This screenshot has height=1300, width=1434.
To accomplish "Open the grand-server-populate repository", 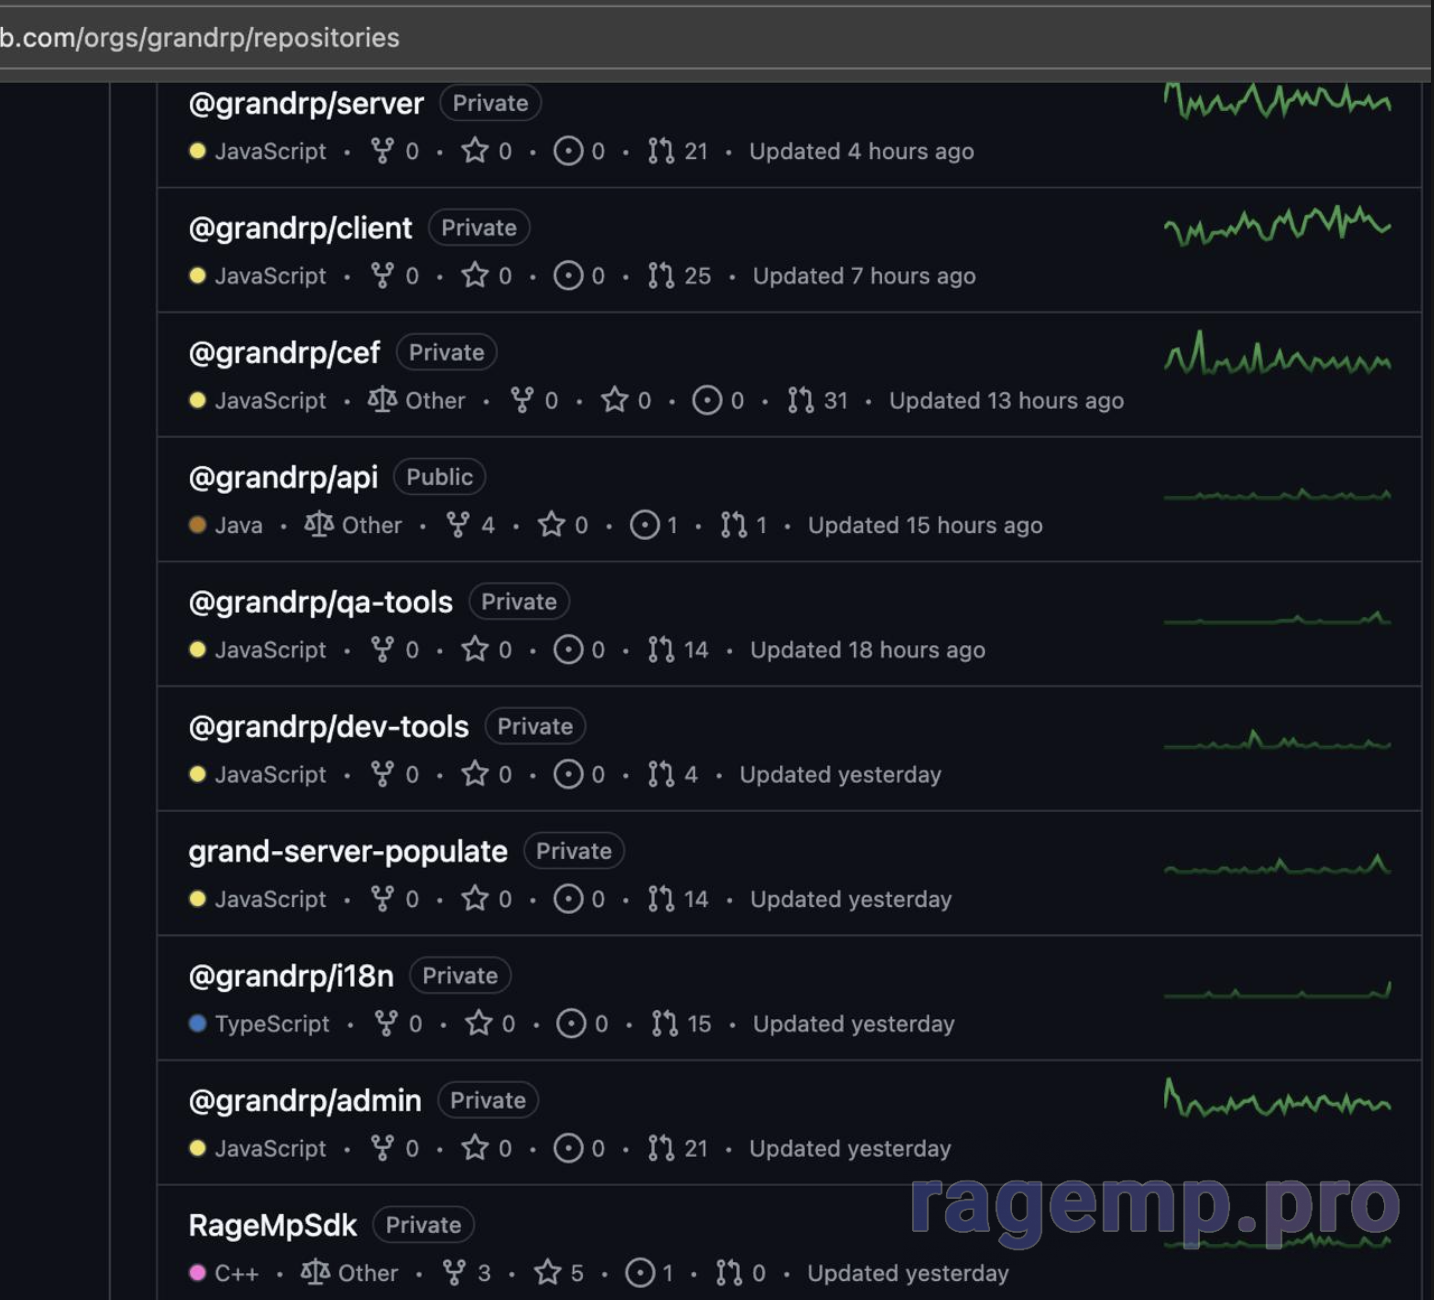I will click(348, 851).
